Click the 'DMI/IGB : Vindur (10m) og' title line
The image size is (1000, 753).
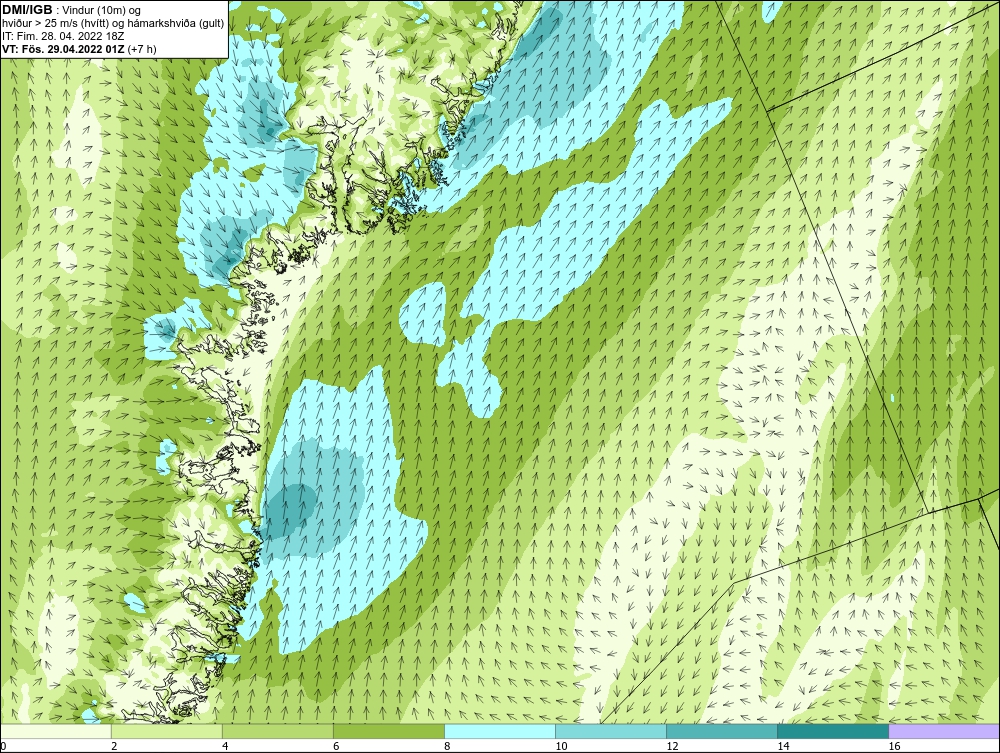pyautogui.click(x=72, y=11)
